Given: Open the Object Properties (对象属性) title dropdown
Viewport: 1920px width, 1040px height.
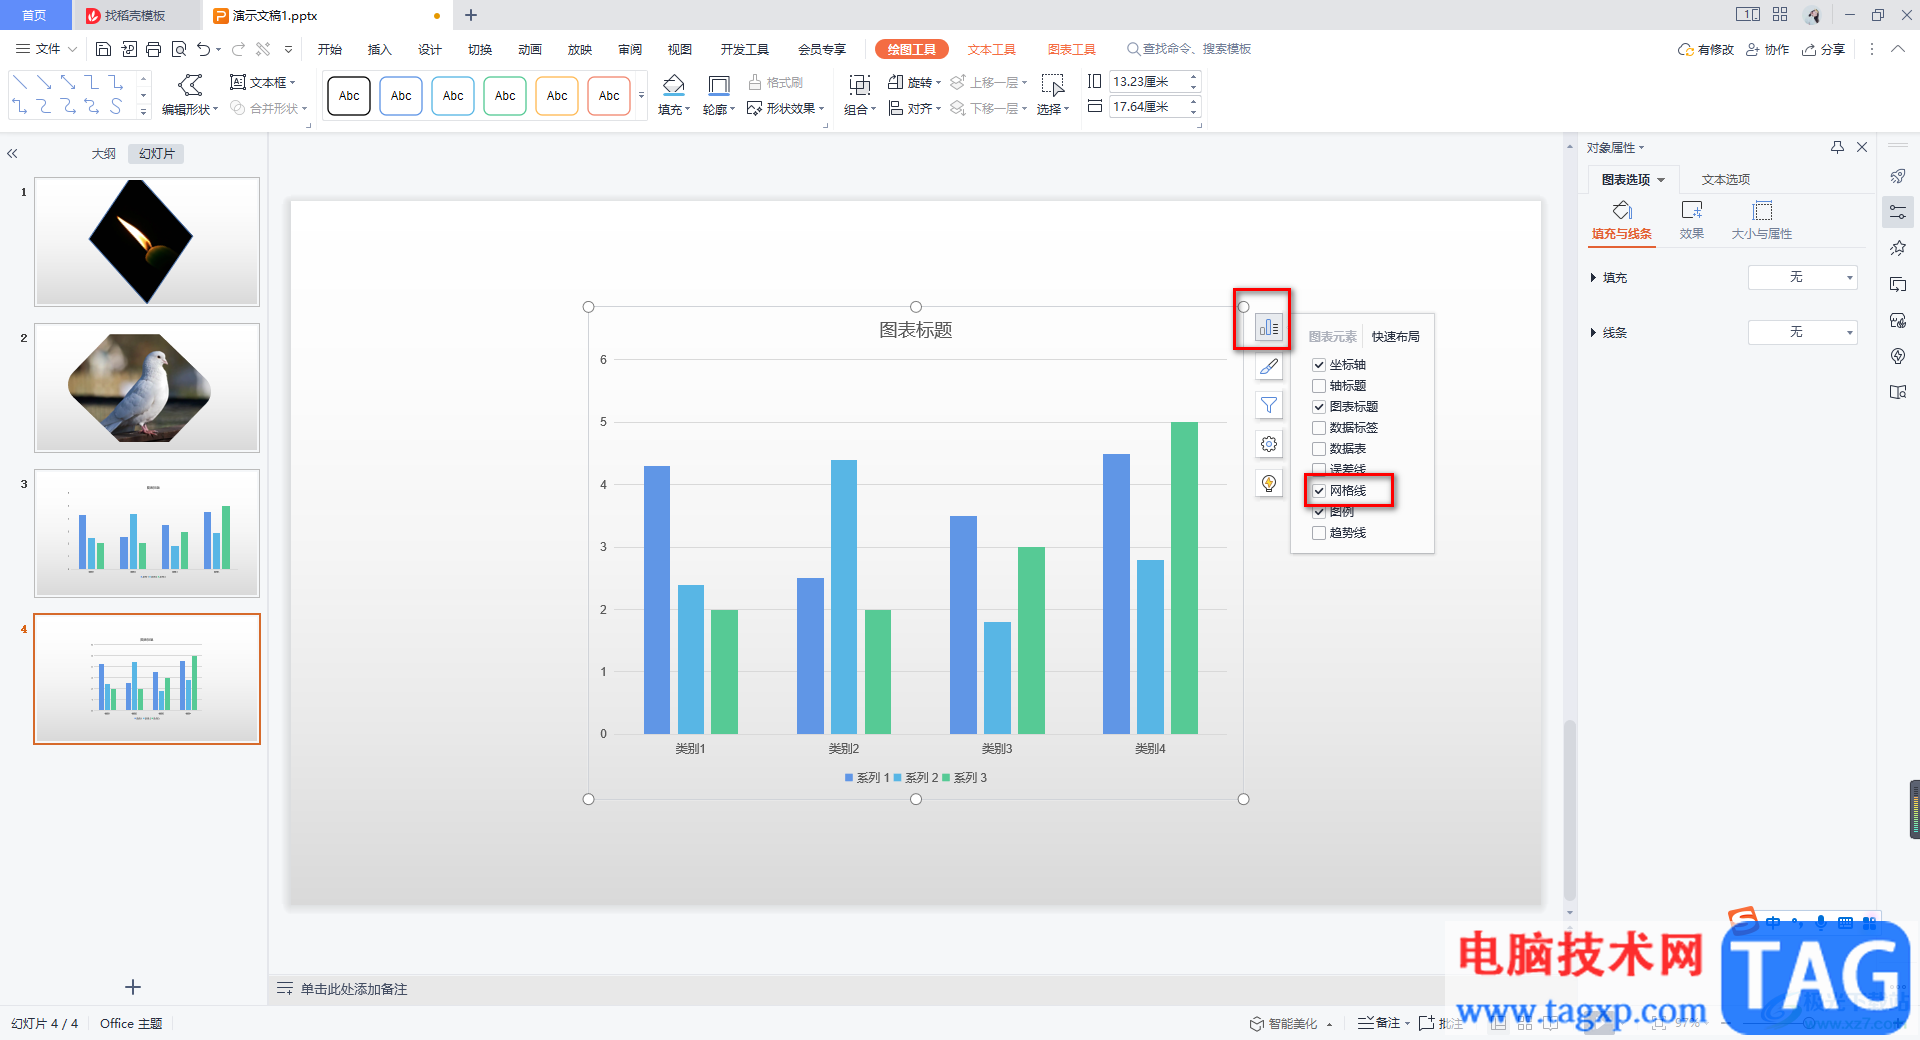Looking at the screenshot, I should (1615, 148).
